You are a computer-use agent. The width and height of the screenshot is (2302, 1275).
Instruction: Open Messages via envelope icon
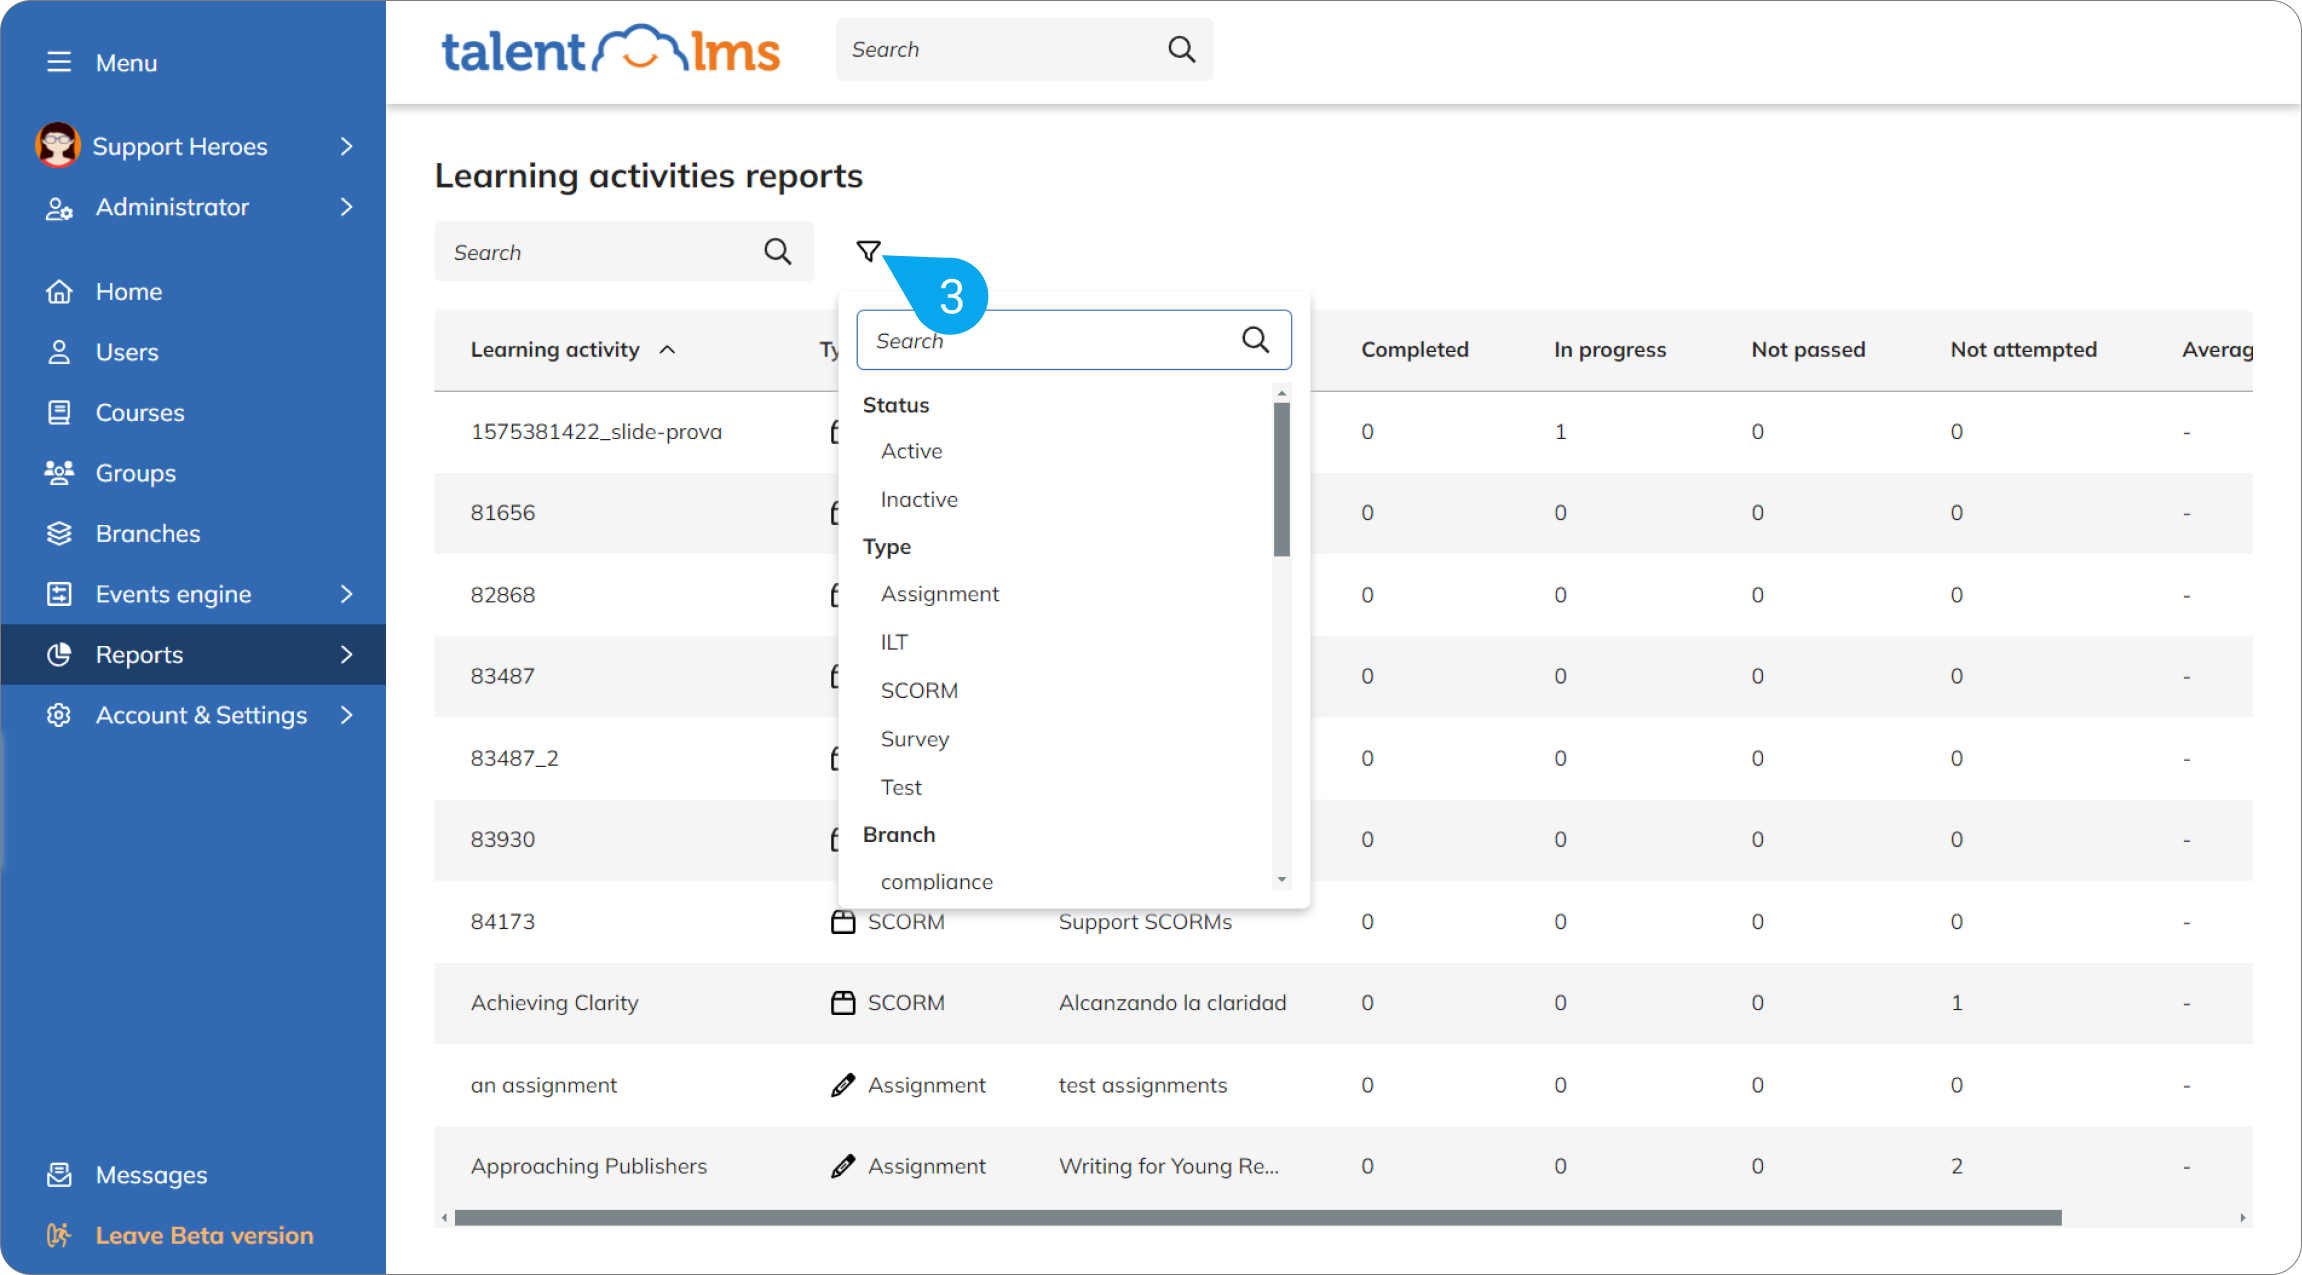coord(59,1175)
